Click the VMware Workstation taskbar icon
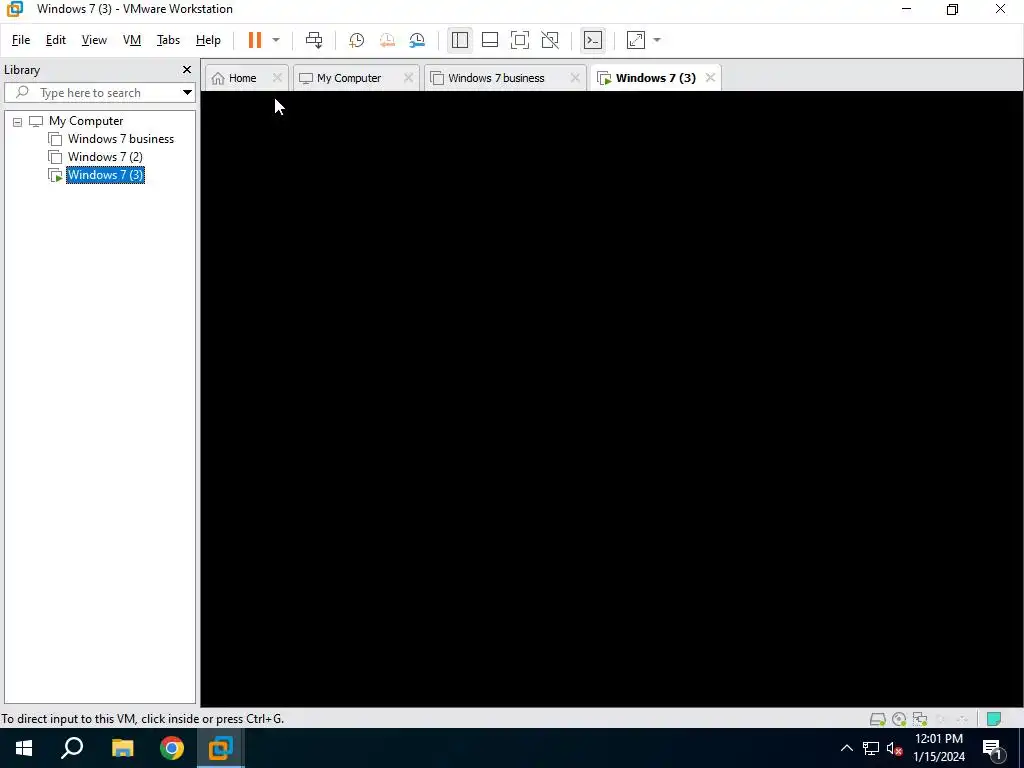Screen dimensions: 1024x768 coord(221,748)
